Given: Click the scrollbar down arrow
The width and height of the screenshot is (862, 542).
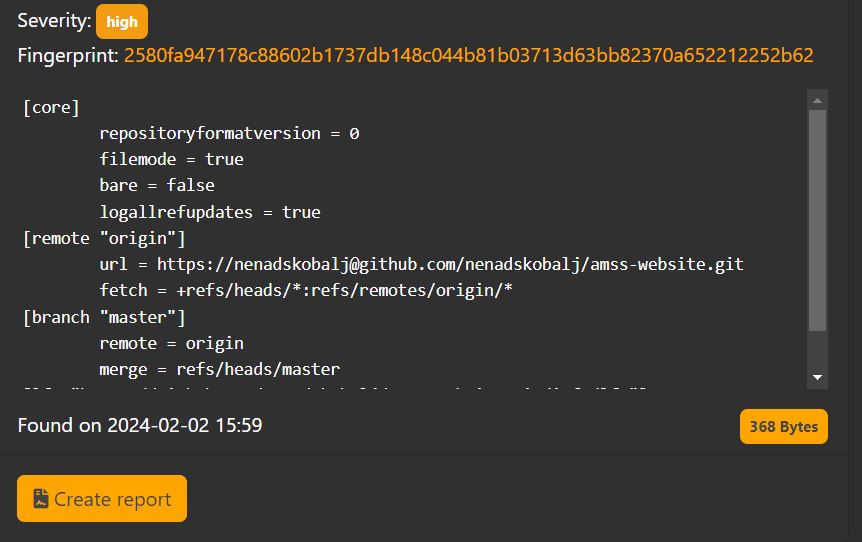Looking at the screenshot, I should pos(817,377).
